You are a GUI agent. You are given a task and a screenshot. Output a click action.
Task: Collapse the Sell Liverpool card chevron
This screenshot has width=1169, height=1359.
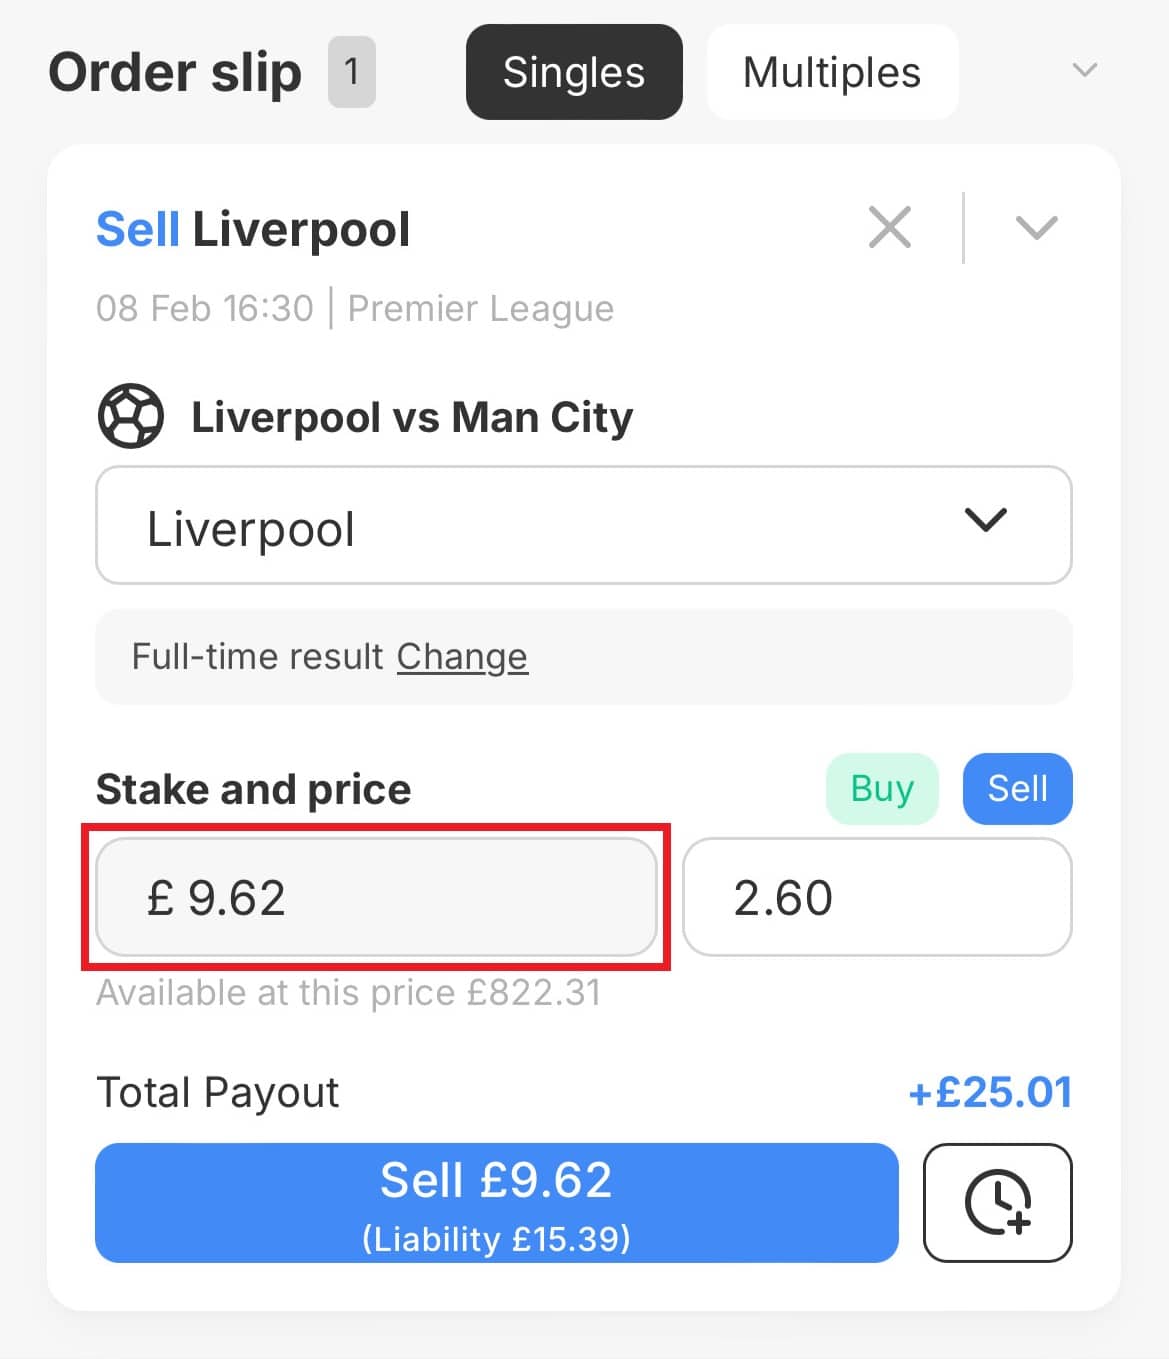tap(1036, 228)
